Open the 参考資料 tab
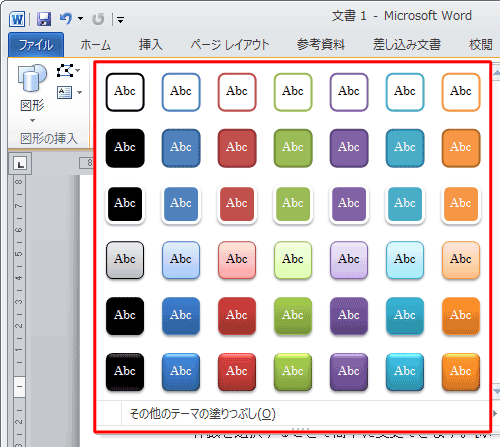This screenshot has height=447, width=500. 321,45
